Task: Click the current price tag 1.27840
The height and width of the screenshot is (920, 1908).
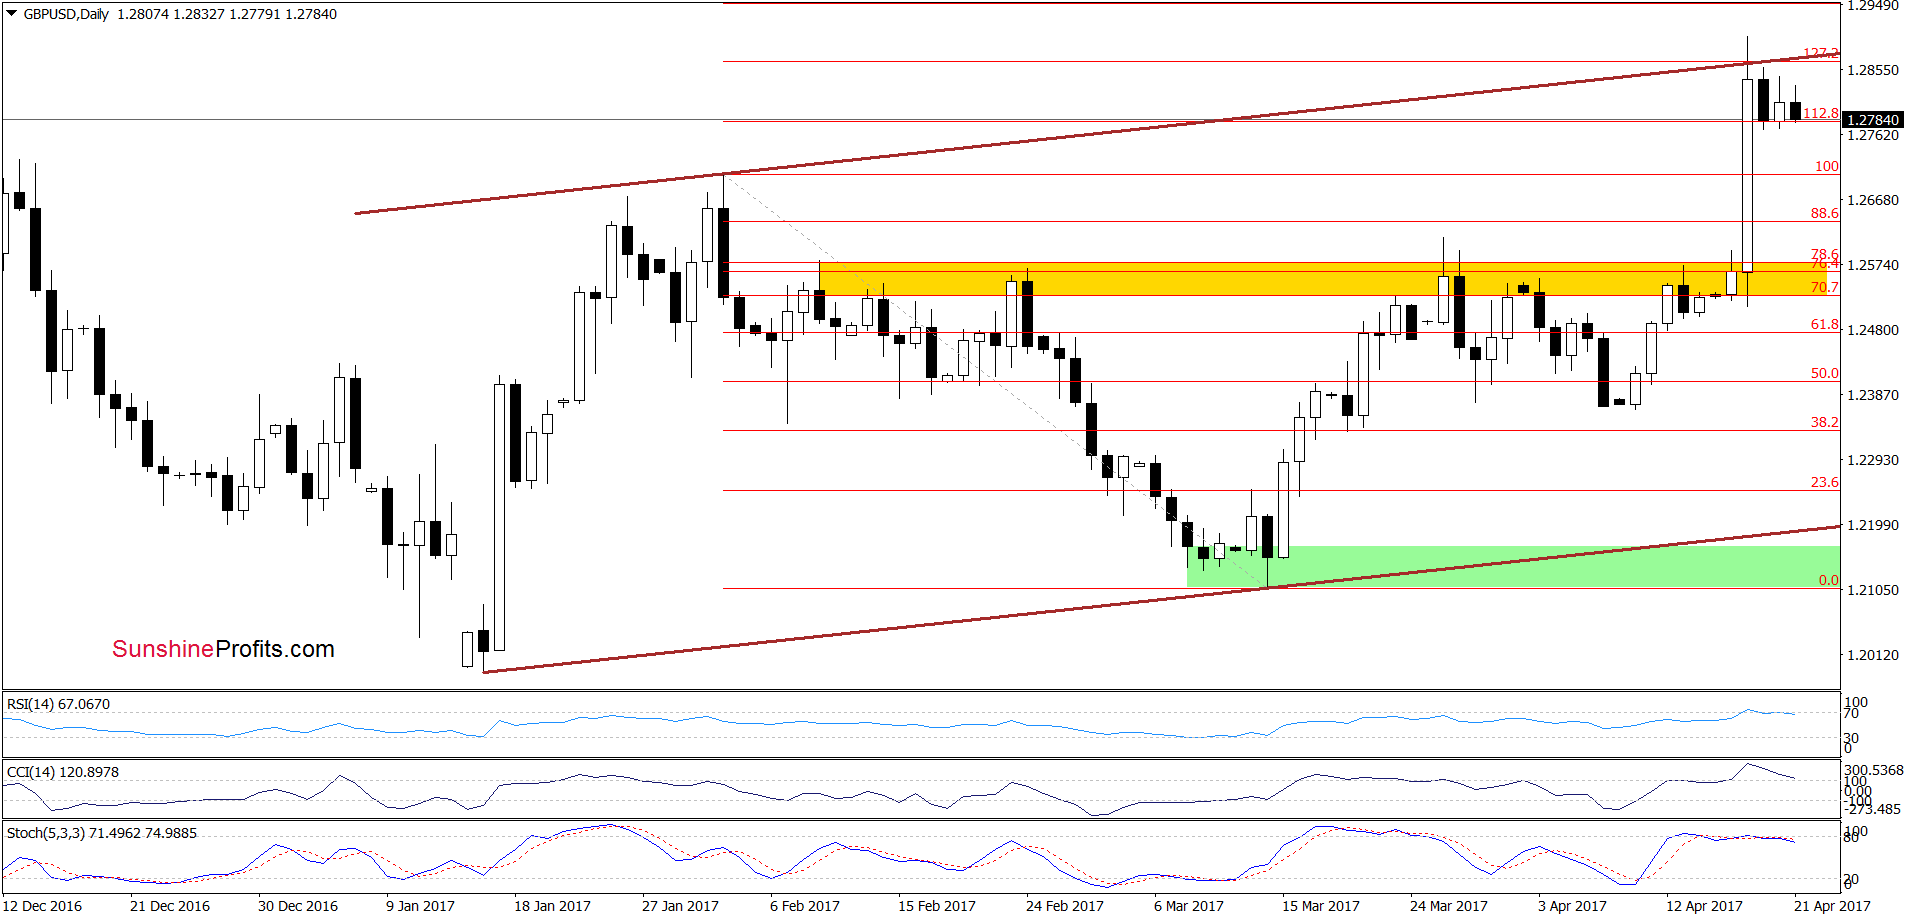Action: 1873,120
